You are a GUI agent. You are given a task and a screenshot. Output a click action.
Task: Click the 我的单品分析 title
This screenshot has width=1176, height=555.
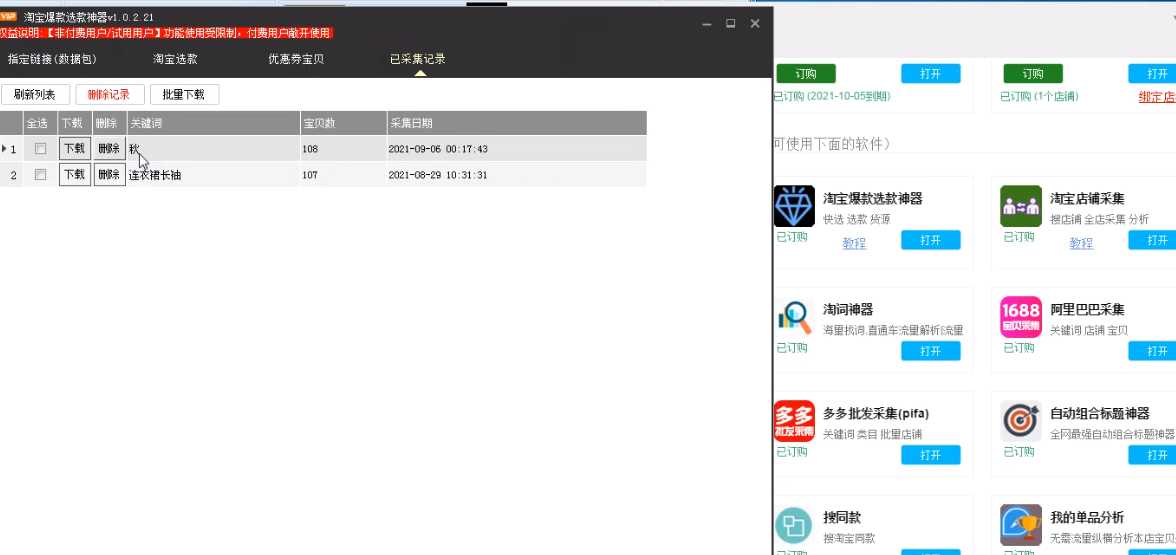click(1088, 518)
